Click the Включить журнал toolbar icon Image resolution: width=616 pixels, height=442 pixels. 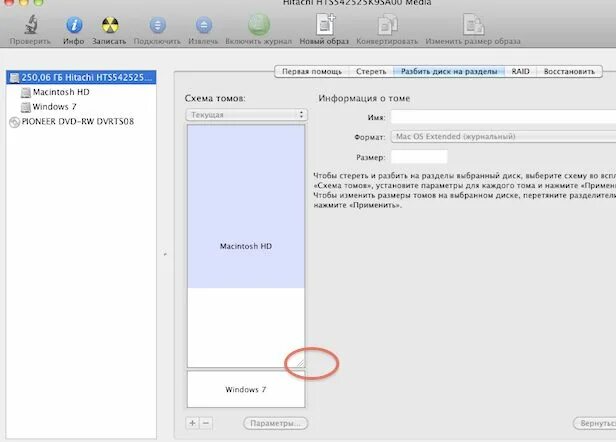coord(258,24)
